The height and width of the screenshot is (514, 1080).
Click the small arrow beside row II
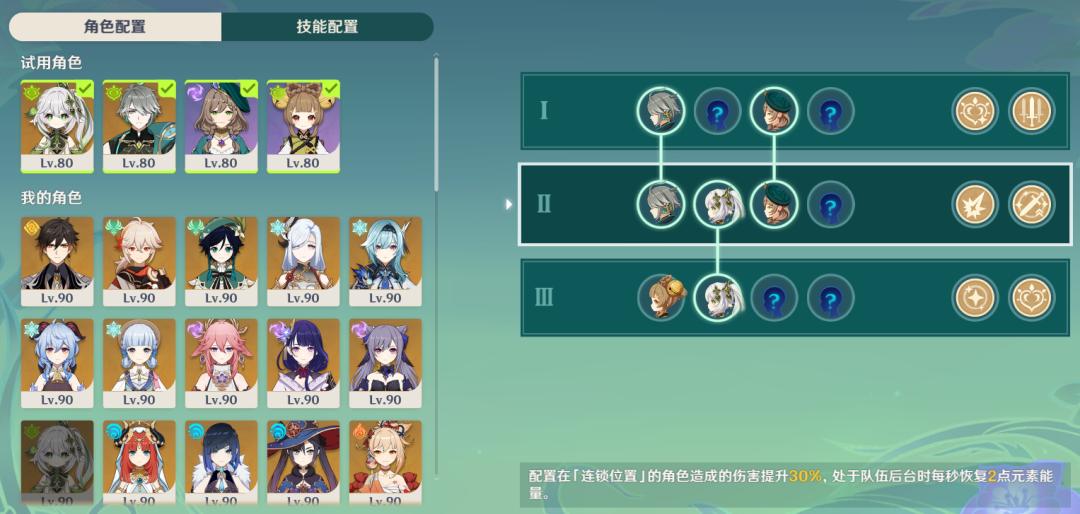[509, 205]
